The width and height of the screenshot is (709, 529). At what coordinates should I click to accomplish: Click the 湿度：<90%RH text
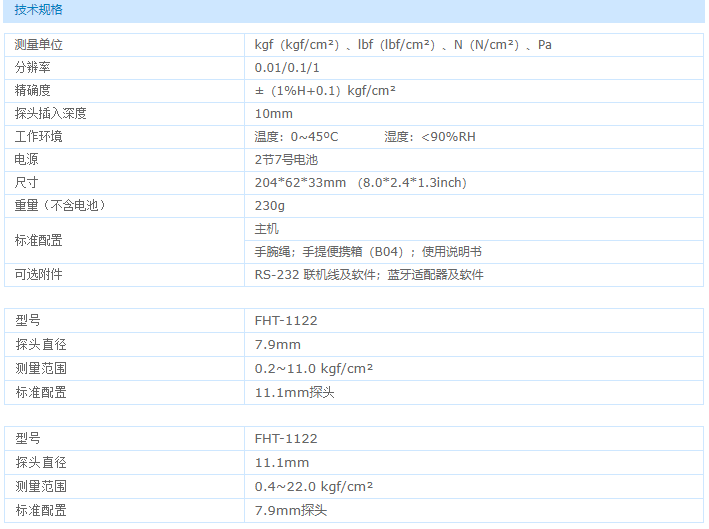pos(430,137)
